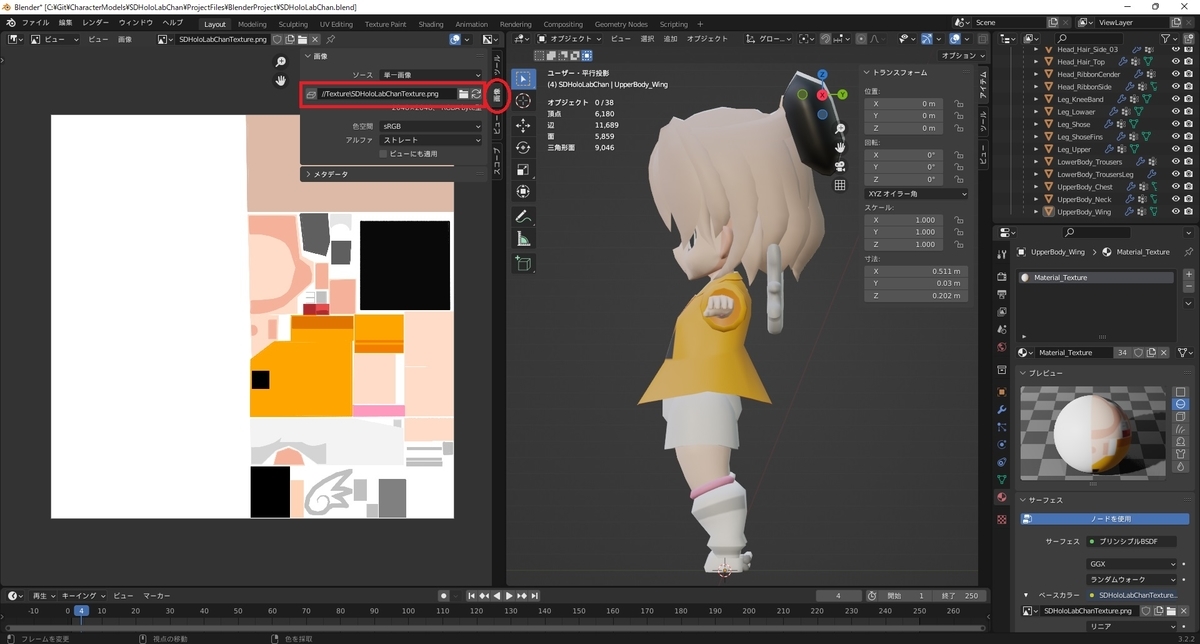Image resolution: width=1200 pixels, height=644 pixels.
Task: Open the 編集 menu
Action: tap(66, 22)
